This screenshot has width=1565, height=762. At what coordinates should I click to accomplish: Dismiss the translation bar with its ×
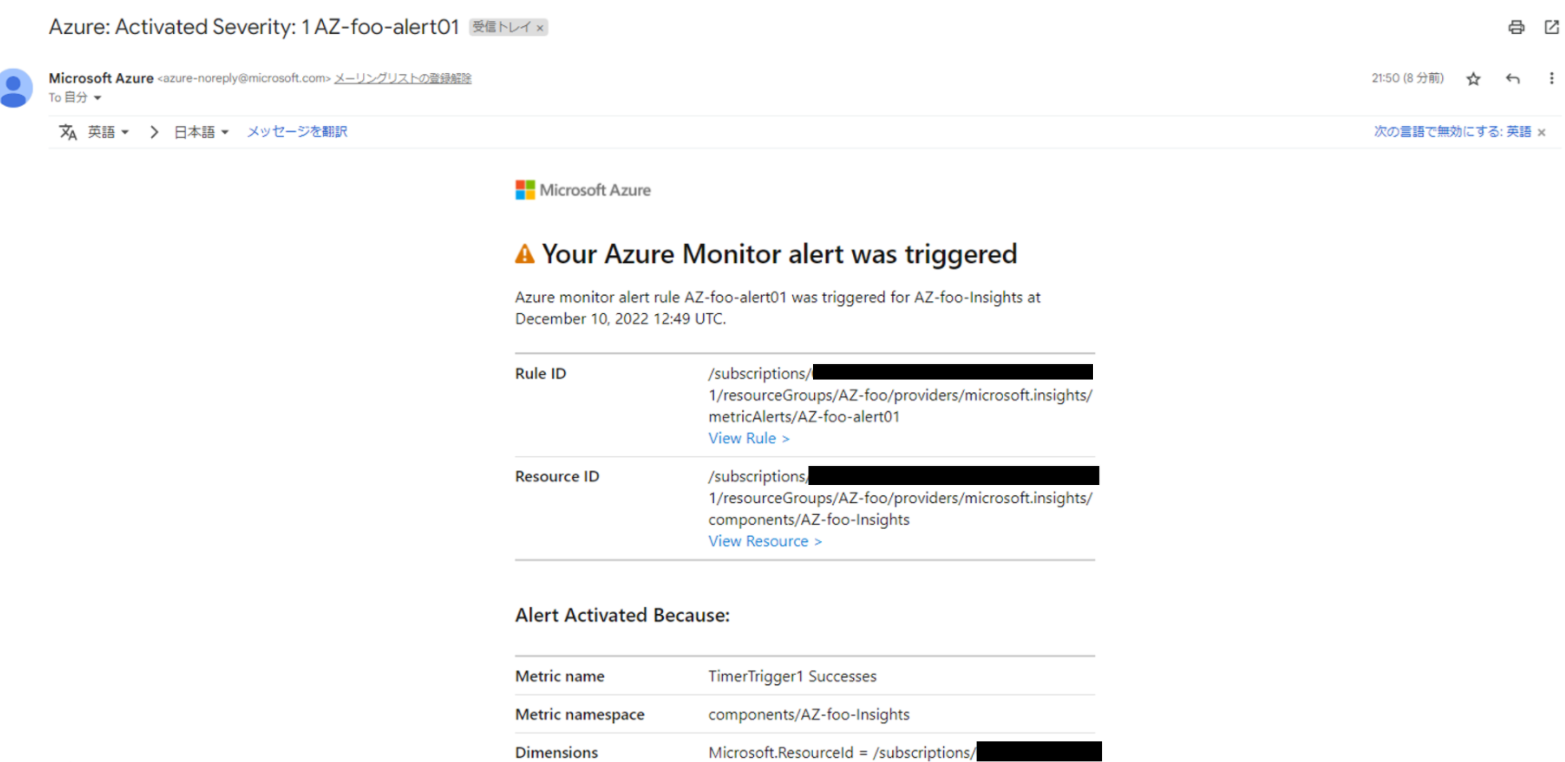[1541, 131]
